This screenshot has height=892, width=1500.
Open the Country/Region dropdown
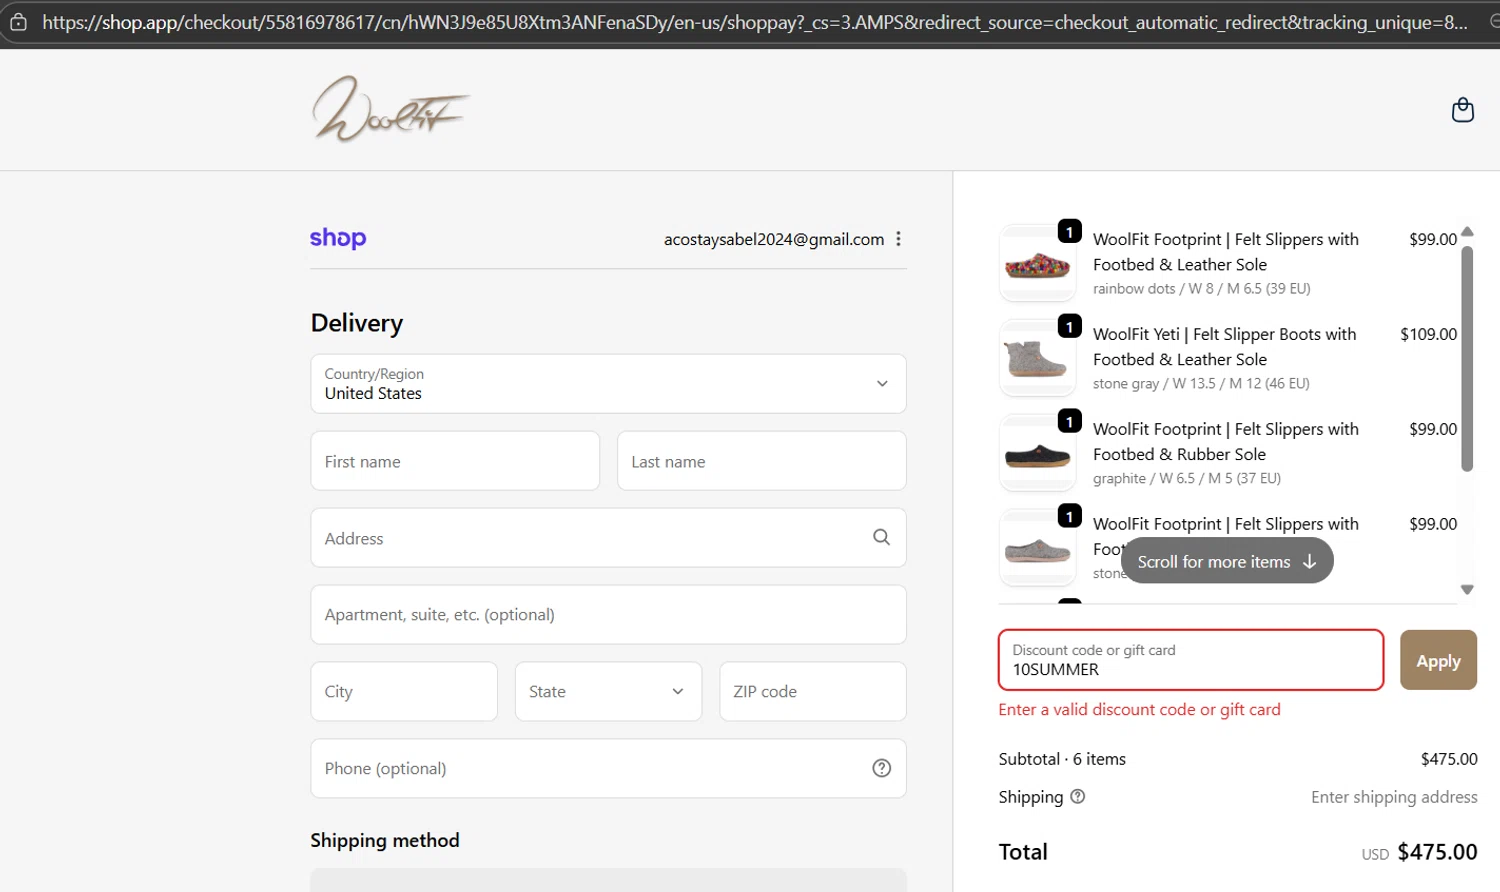click(x=608, y=384)
